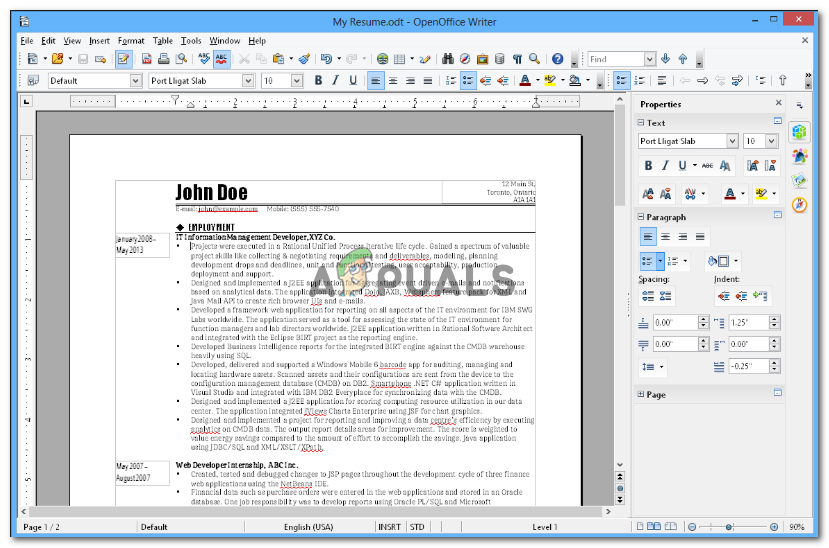This screenshot has height=548, width=829.
Task: Click inside the Find text field
Action: pyautogui.click(x=615, y=59)
